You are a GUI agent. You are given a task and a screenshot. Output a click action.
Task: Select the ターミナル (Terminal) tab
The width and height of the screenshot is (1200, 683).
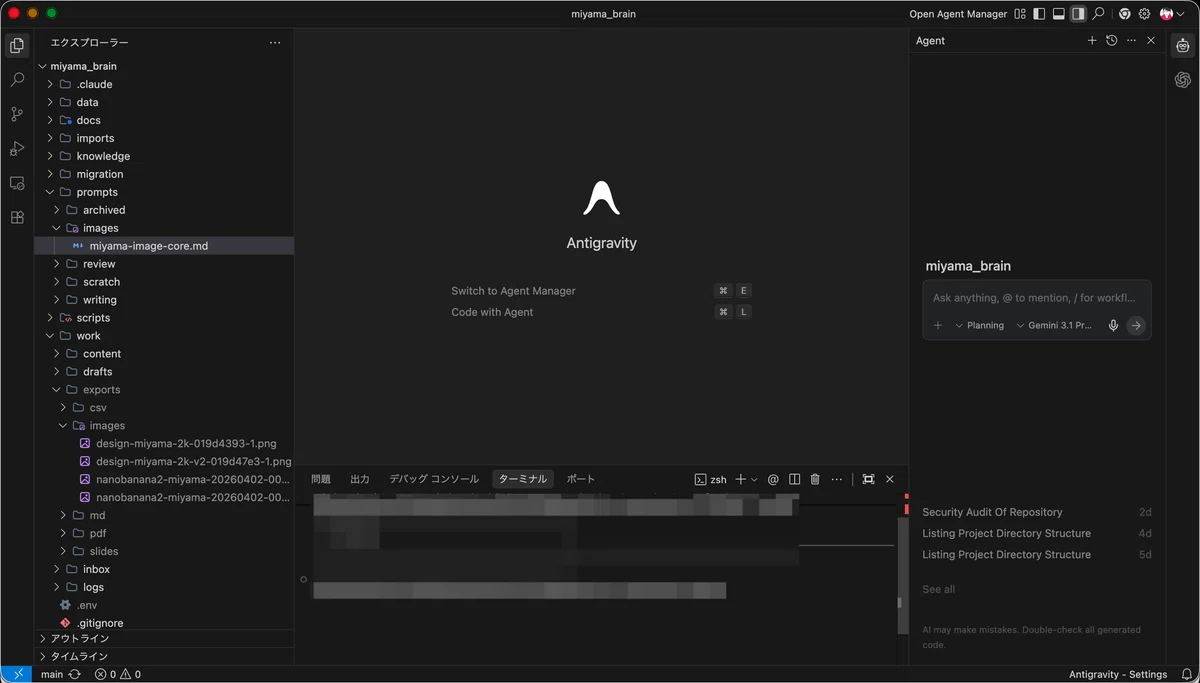(x=523, y=479)
